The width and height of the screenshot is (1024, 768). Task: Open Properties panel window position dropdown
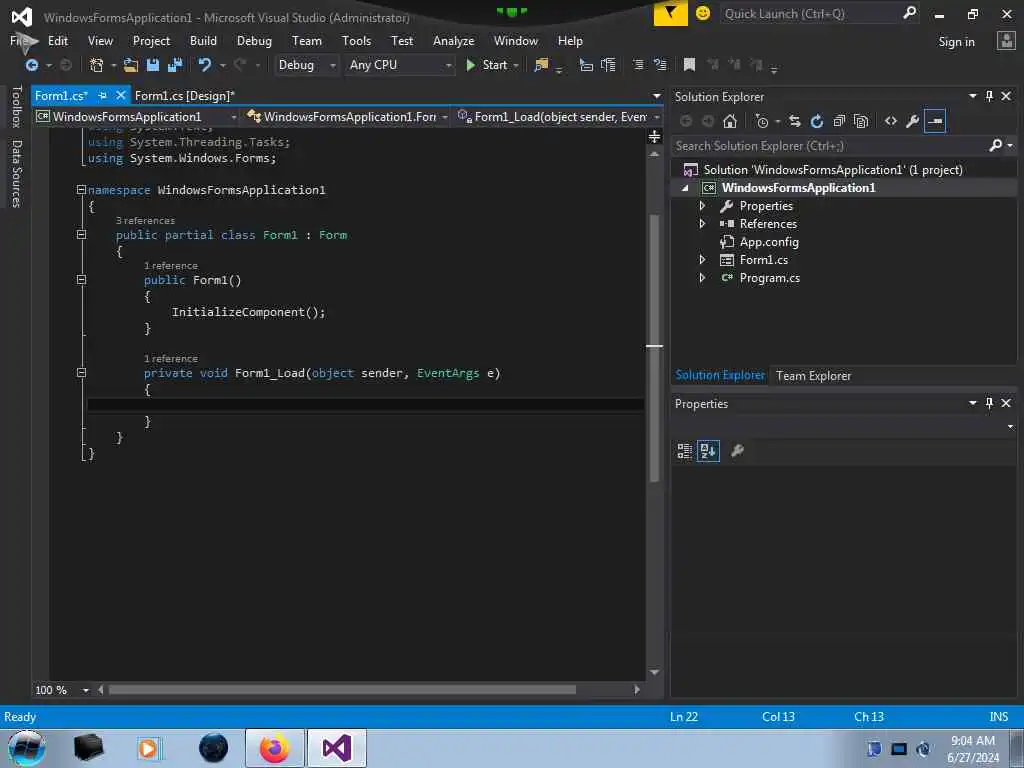tap(972, 403)
